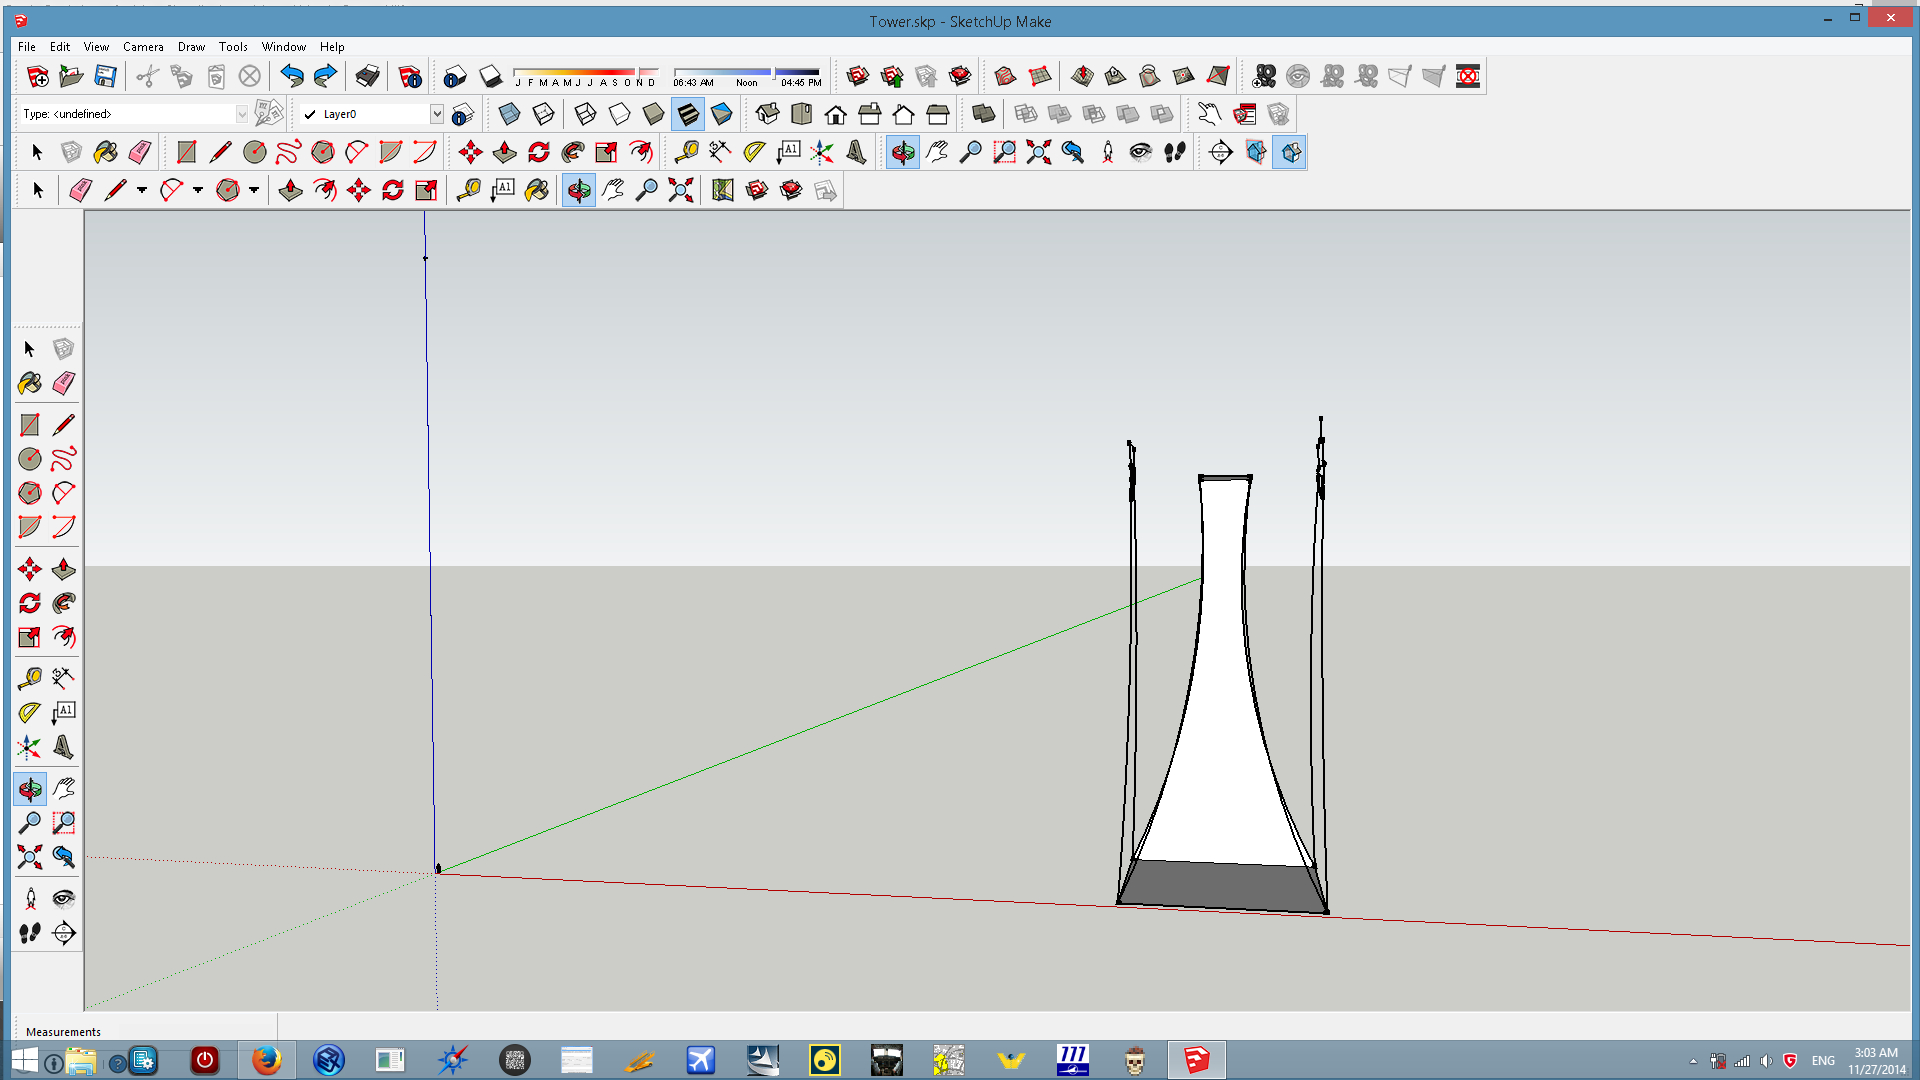Select the Sandbox From Contours tool
1920x1080 pixels.
point(1005,76)
